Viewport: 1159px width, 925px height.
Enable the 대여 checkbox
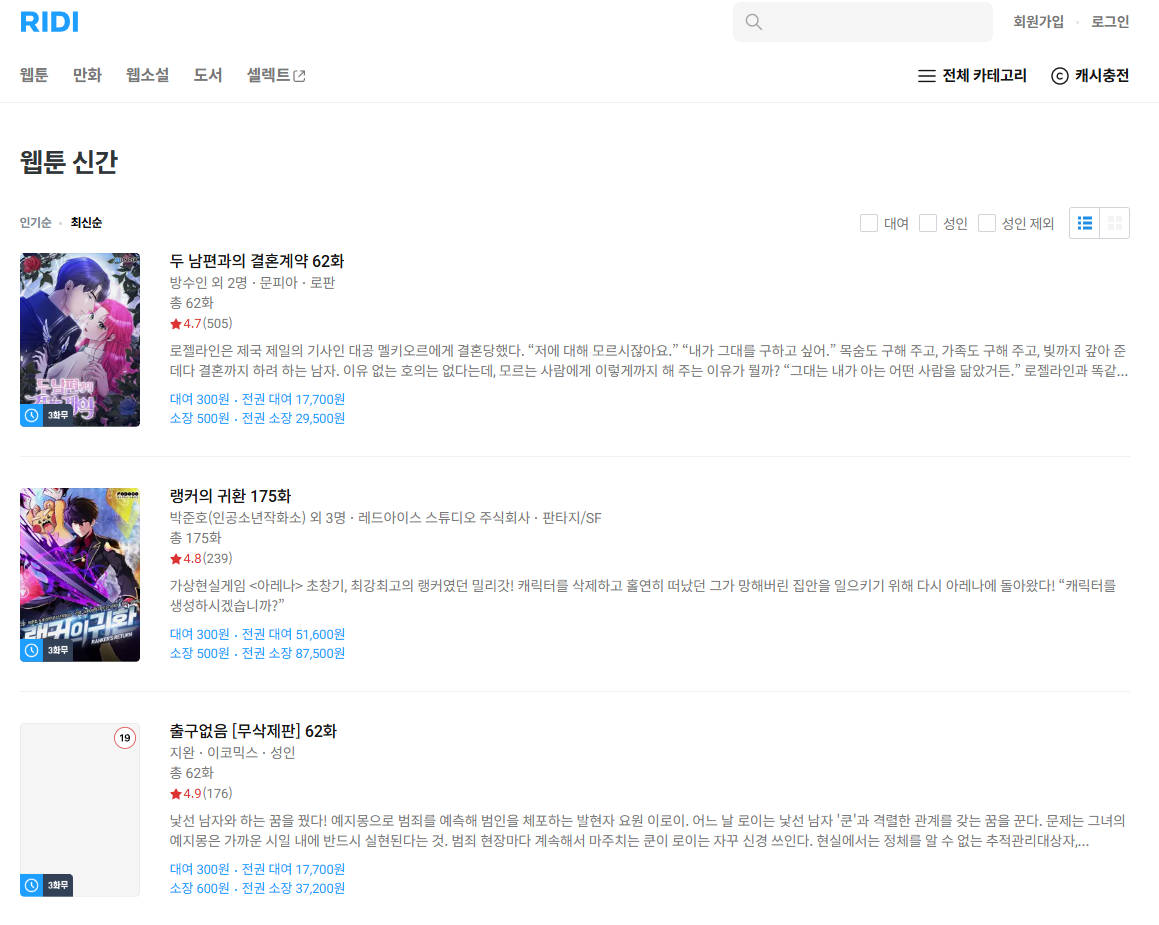pyautogui.click(x=868, y=222)
